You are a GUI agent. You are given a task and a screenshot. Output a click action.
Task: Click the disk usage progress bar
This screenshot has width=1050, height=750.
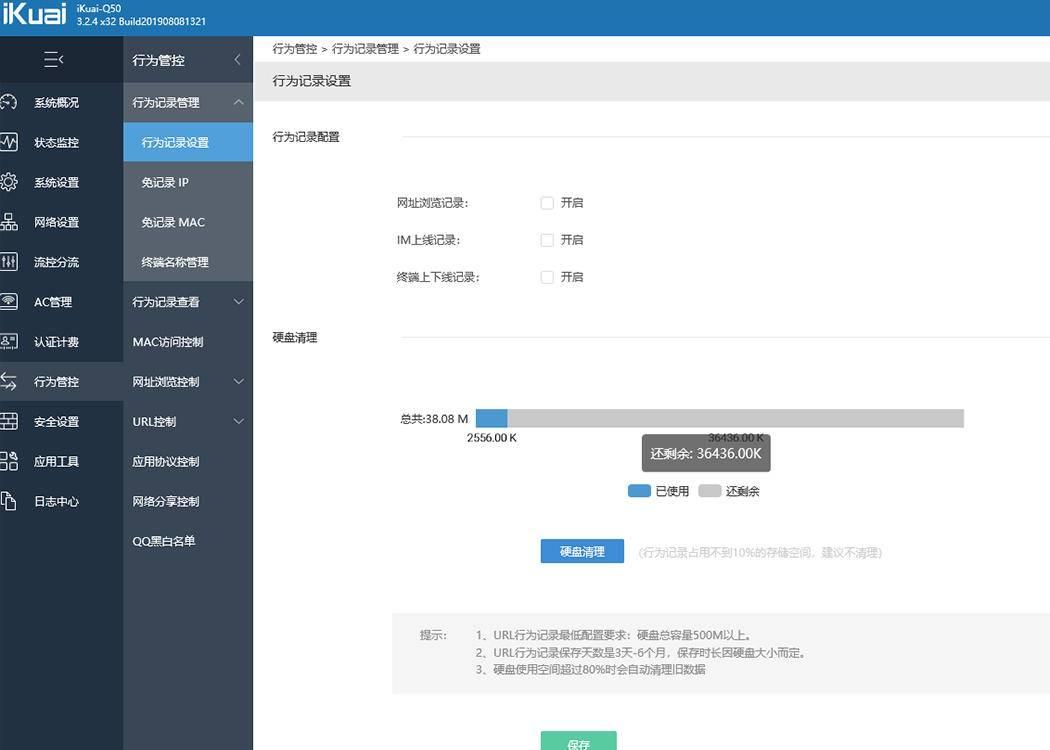pyautogui.click(x=720, y=417)
